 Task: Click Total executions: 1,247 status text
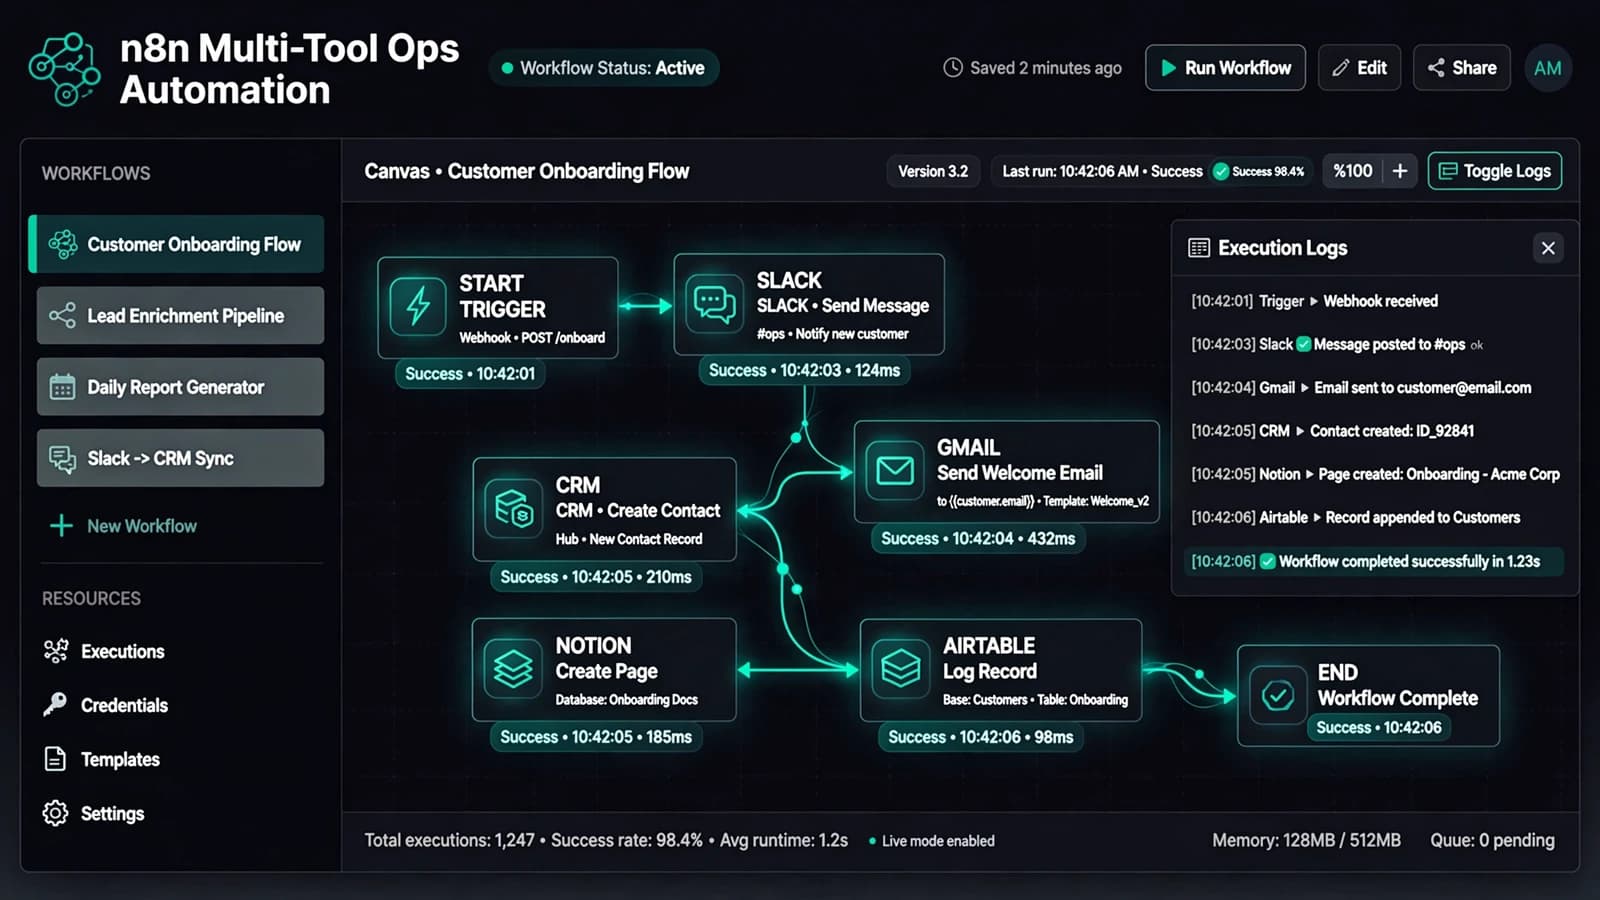coord(449,841)
